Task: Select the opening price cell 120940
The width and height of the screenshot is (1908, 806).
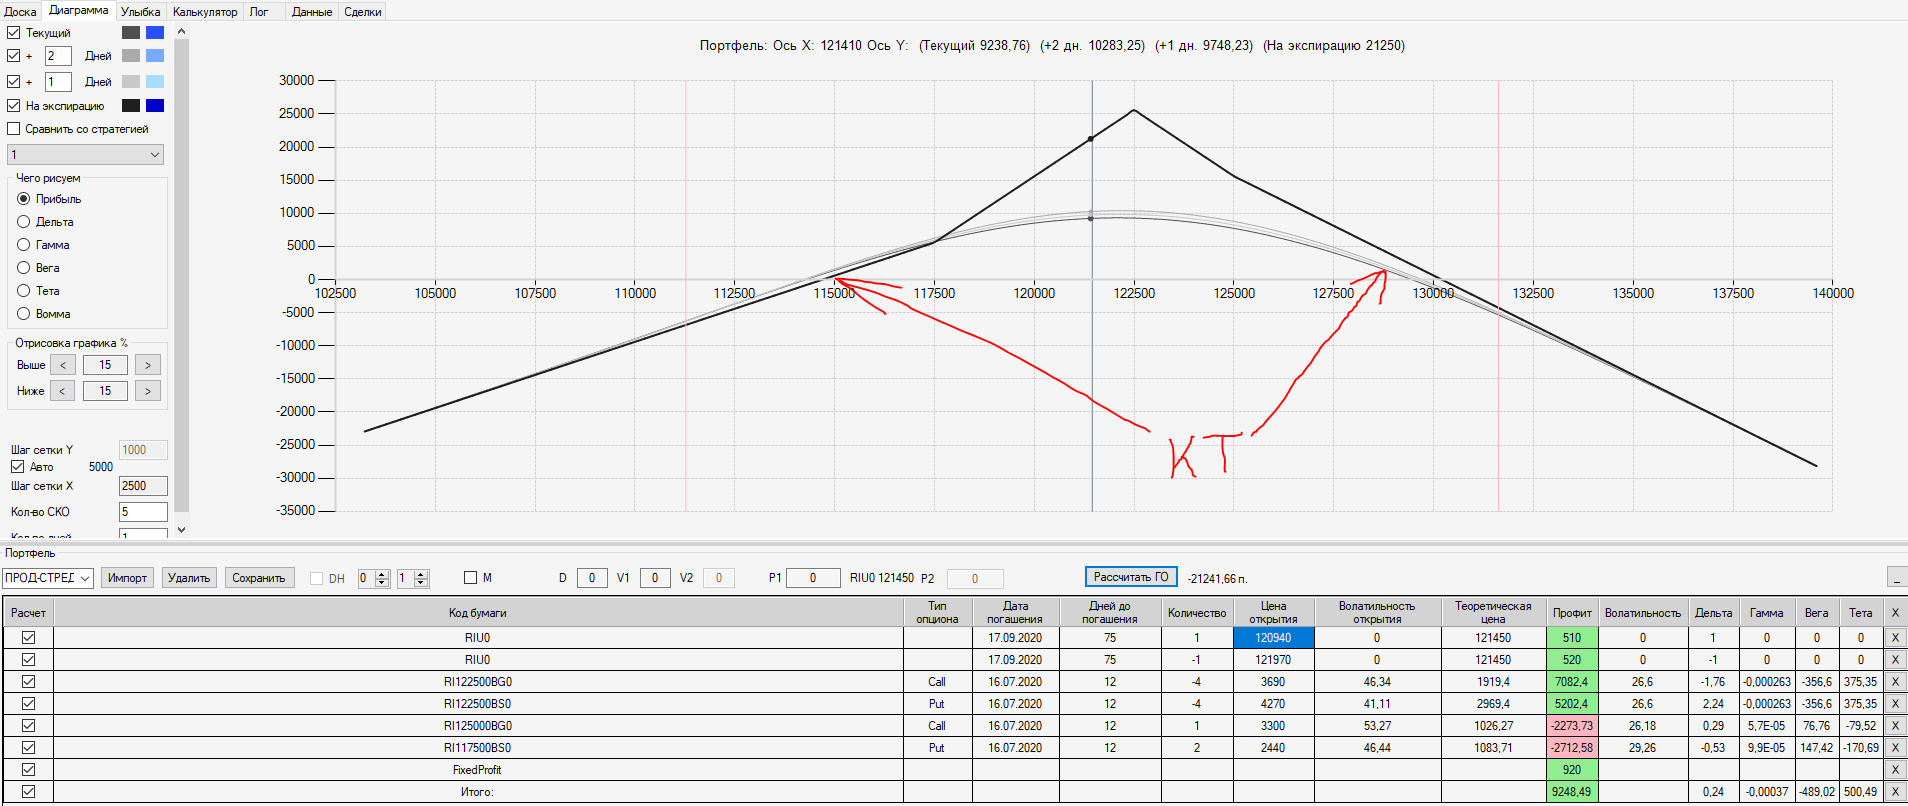Action: pos(1273,638)
